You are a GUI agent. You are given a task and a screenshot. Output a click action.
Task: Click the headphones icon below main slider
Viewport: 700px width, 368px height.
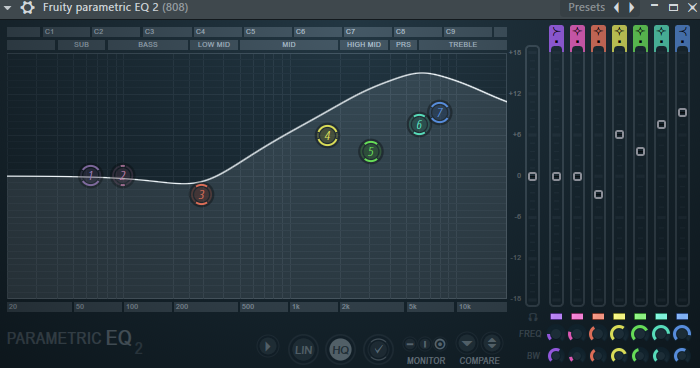(533, 317)
